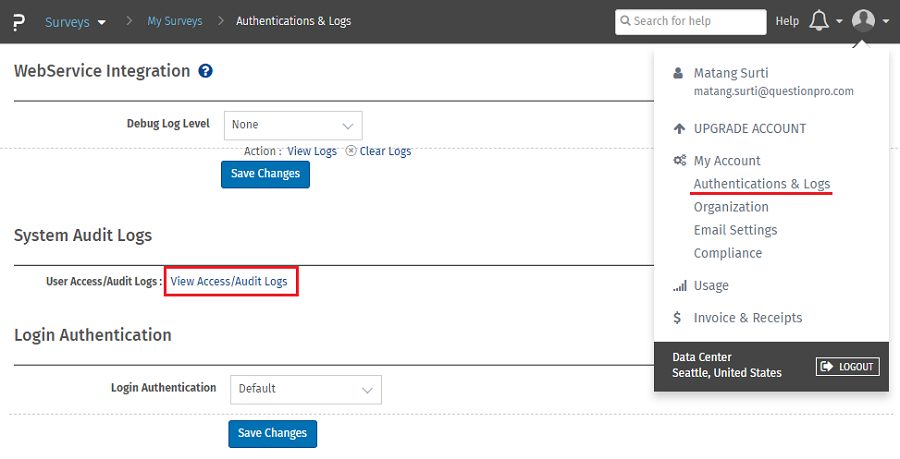The image size is (900, 459).
Task: Select Authentications & Logs menu item
Action: [x=761, y=184]
